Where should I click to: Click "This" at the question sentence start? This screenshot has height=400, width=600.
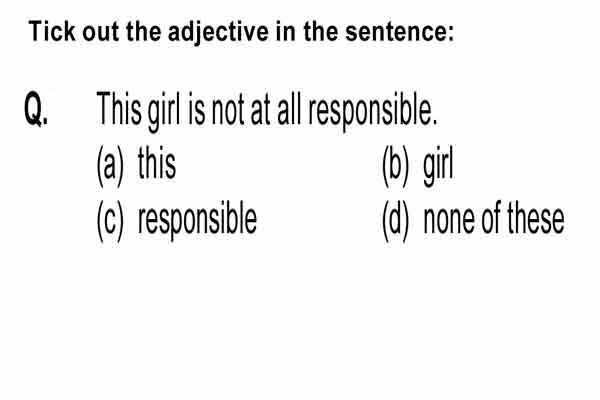coord(119,109)
